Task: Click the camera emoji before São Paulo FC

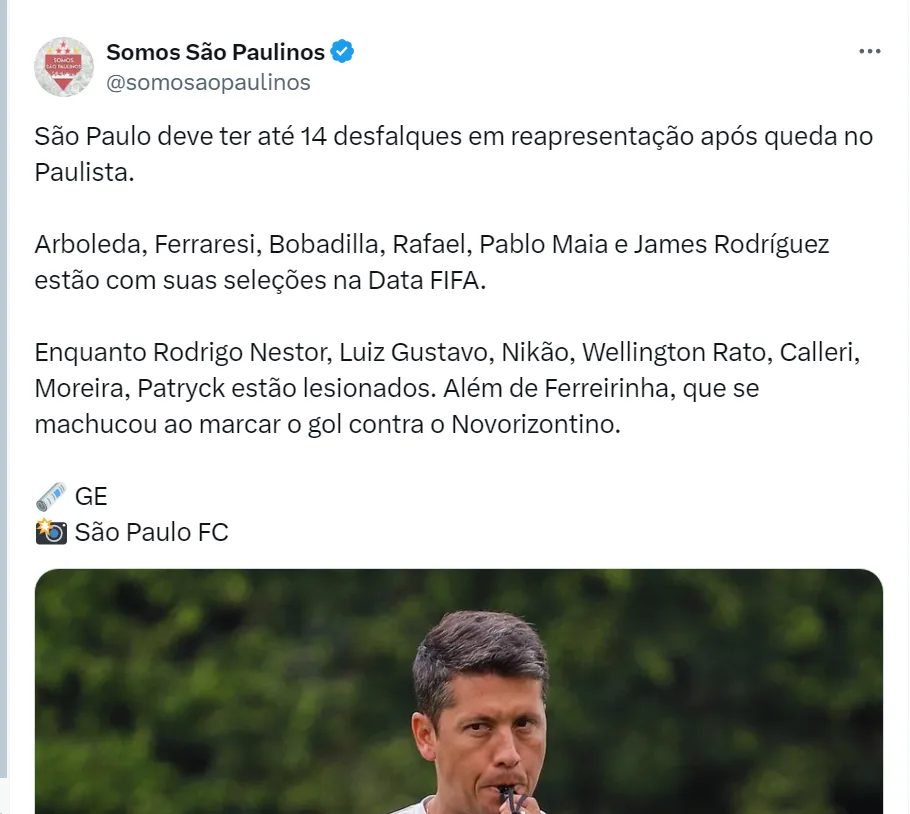Action: coord(51,532)
